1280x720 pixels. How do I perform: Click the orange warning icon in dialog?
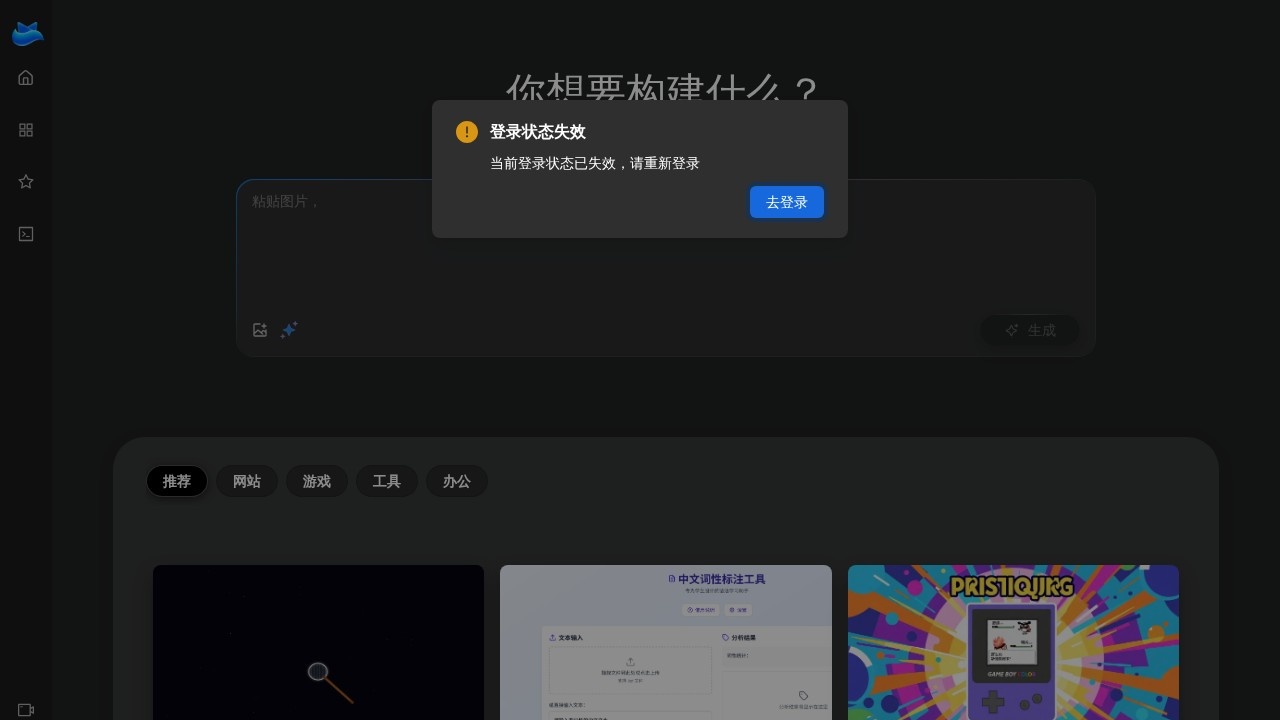pos(467,132)
